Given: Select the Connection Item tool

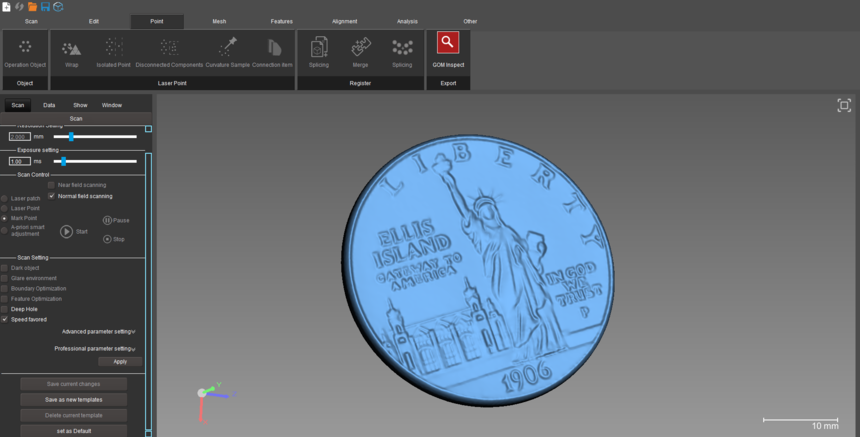Looking at the screenshot, I should [x=273, y=53].
